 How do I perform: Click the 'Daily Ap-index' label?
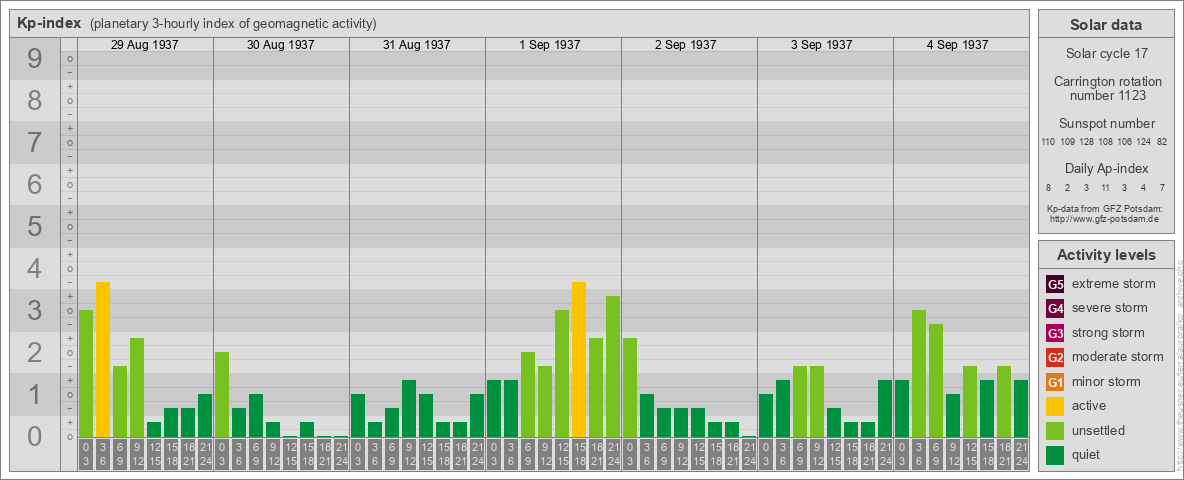tap(1106, 168)
